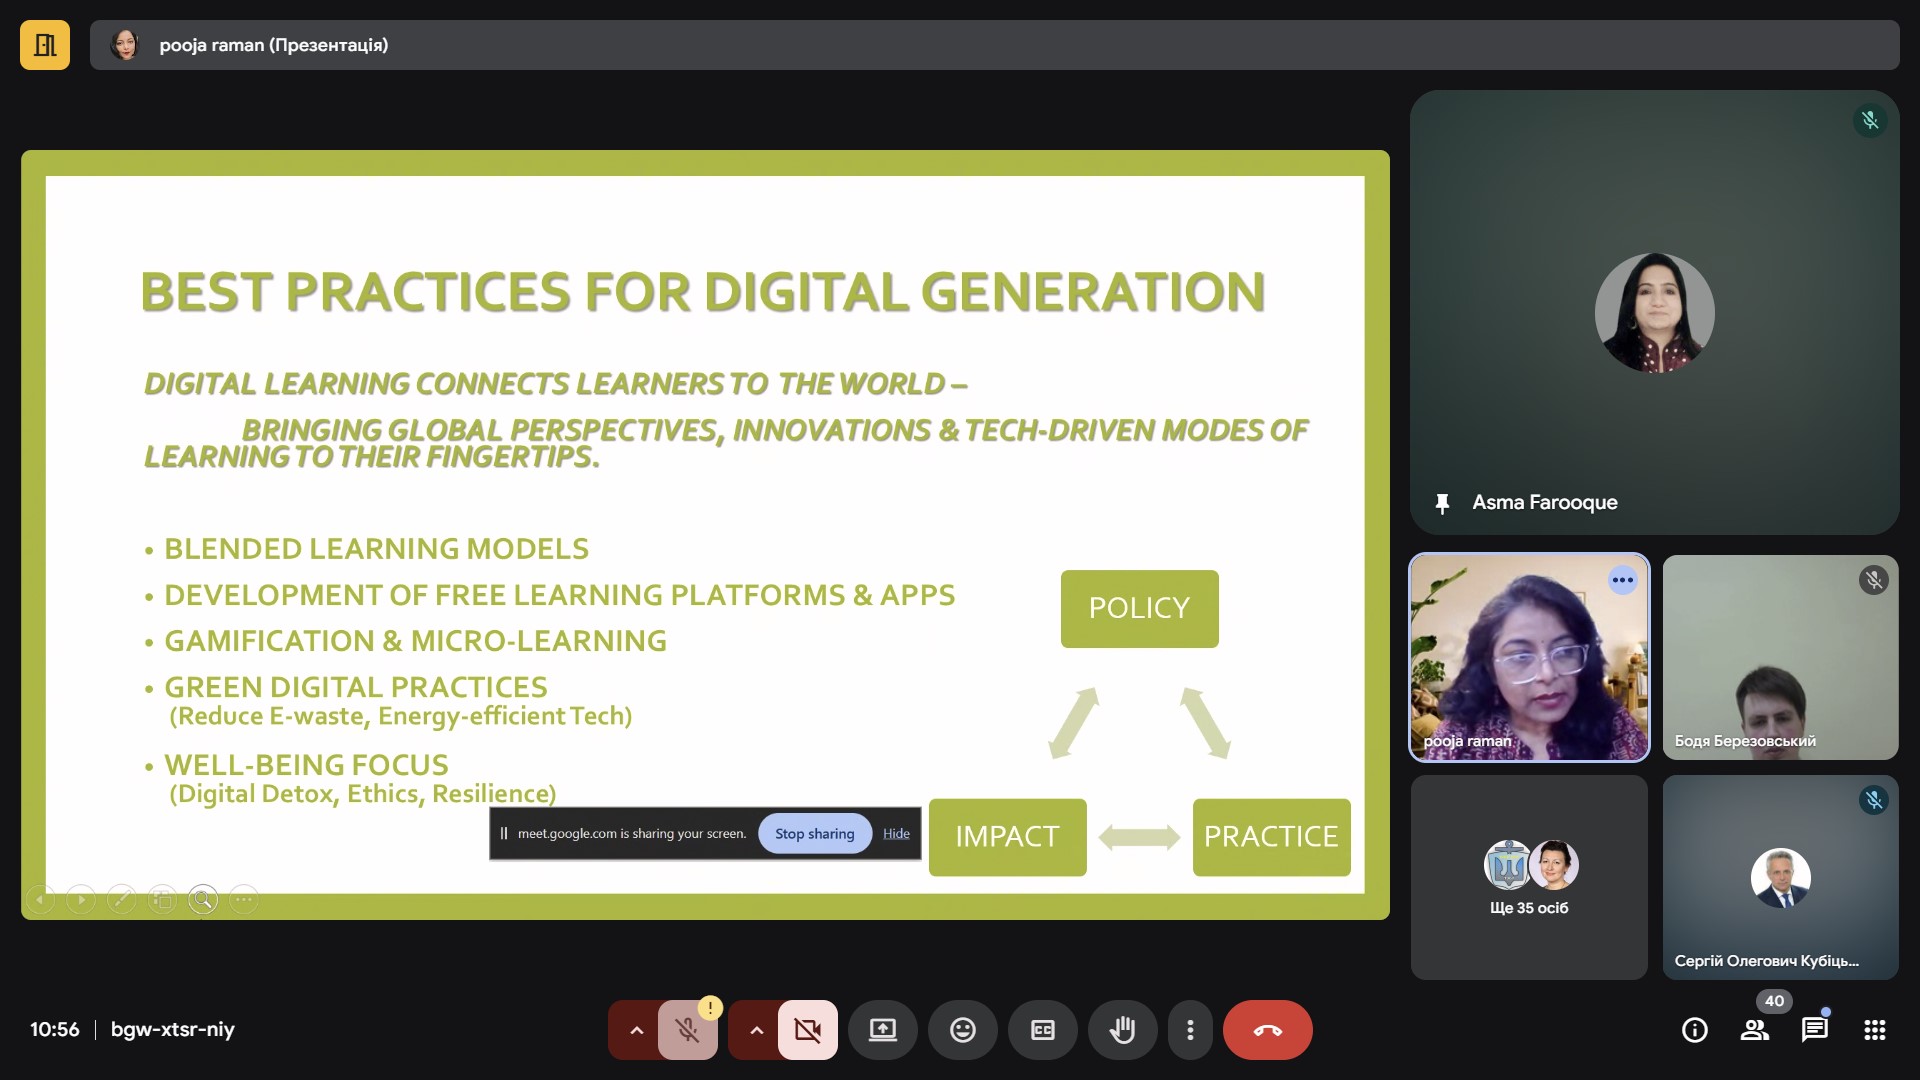
Task: Click the red leave call button
Action: (x=1267, y=1030)
